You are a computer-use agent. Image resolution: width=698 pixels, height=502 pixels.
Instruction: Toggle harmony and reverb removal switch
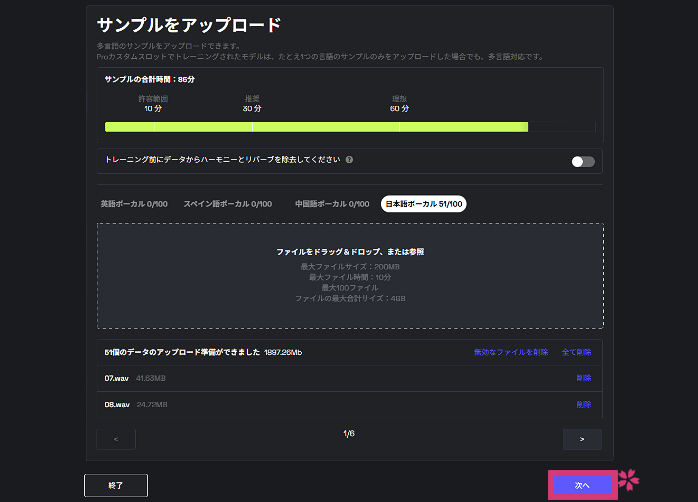click(582, 161)
